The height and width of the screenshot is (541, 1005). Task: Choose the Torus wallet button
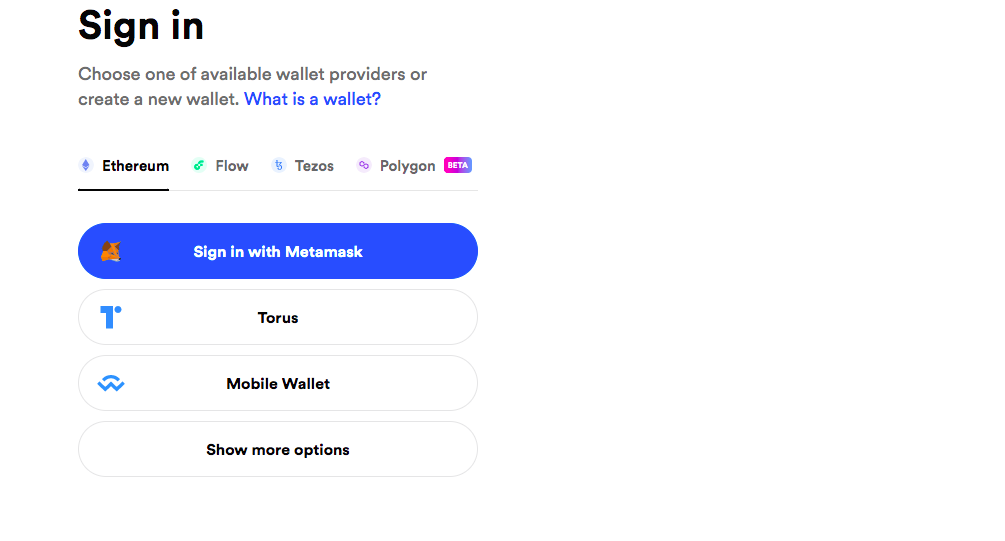278,317
